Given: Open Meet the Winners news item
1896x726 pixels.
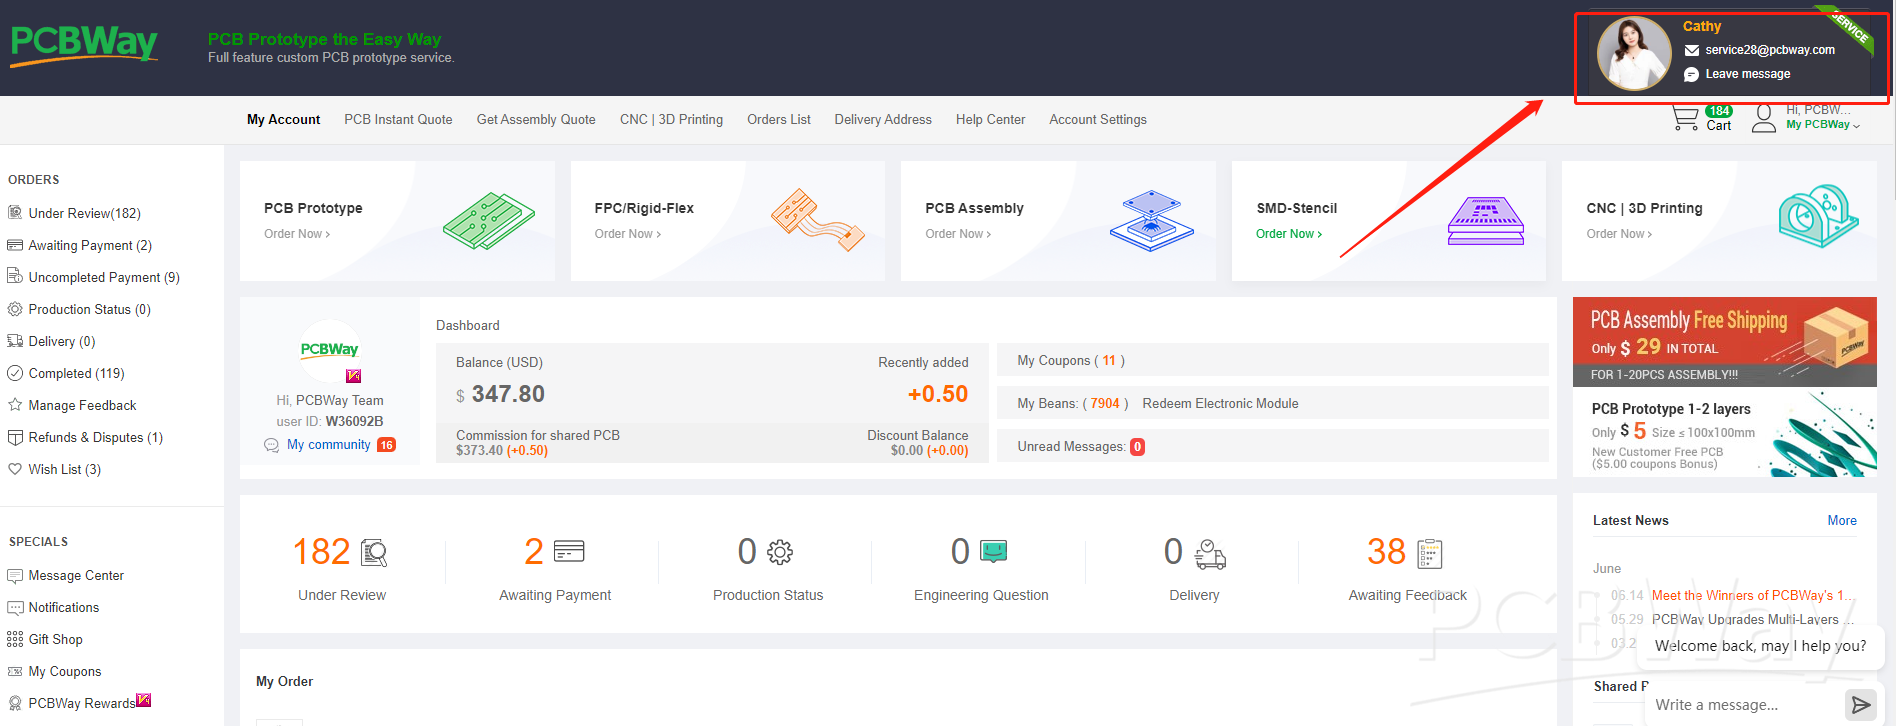Looking at the screenshot, I should click(1753, 595).
